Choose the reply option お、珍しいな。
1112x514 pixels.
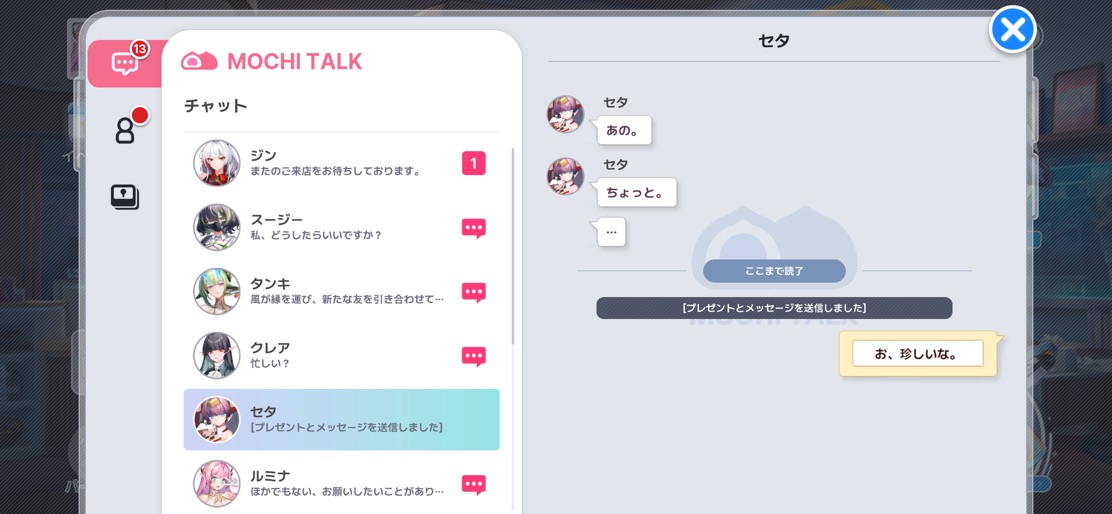click(x=918, y=353)
